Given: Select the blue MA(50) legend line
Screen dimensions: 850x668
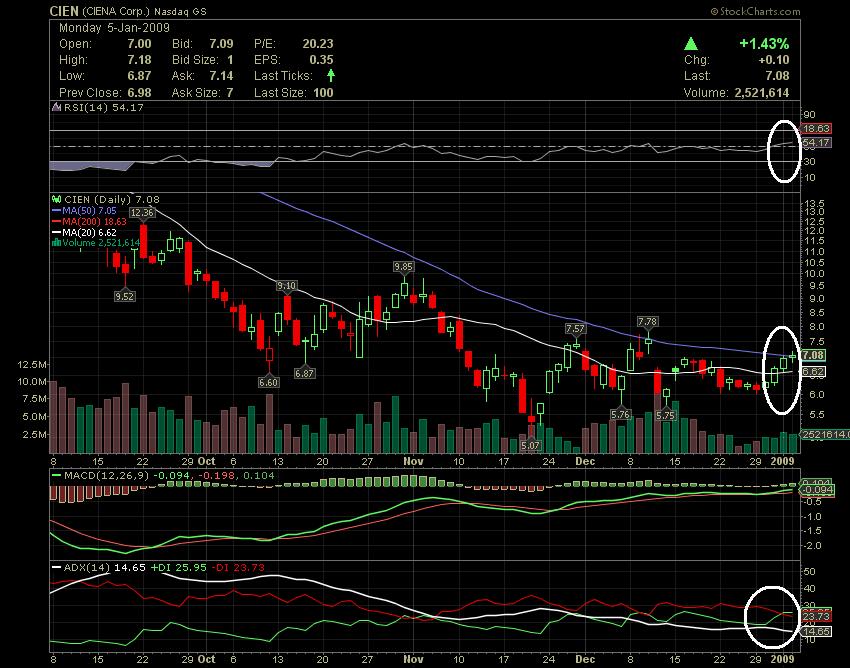Looking at the screenshot, I should (x=56, y=211).
